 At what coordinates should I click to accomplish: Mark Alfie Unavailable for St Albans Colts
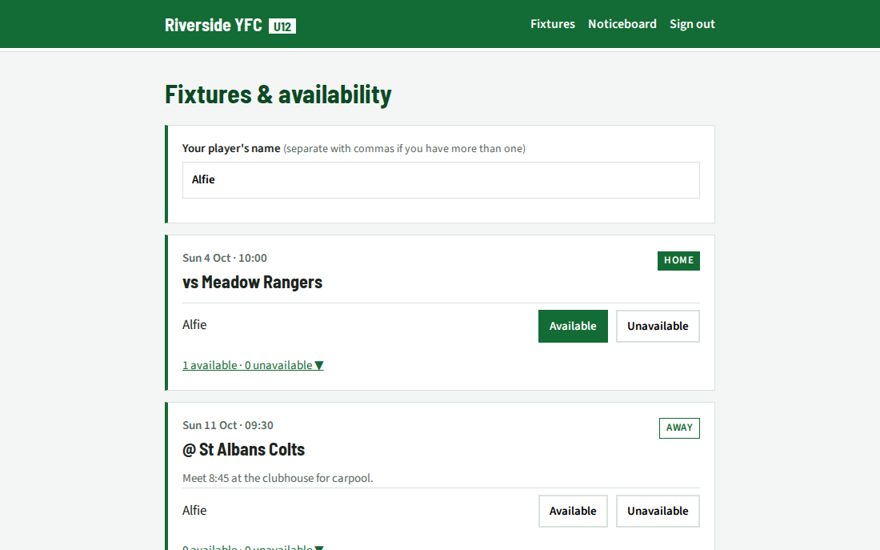pyautogui.click(x=658, y=511)
